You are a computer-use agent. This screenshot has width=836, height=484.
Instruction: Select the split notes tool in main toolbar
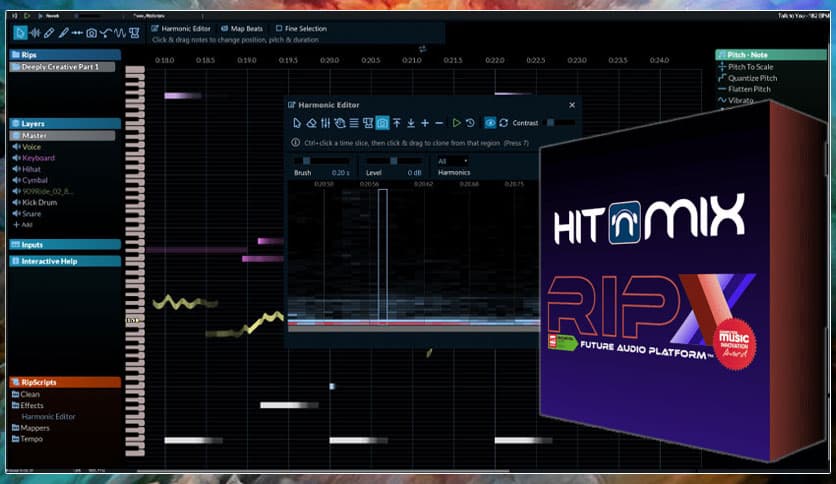coord(77,33)
